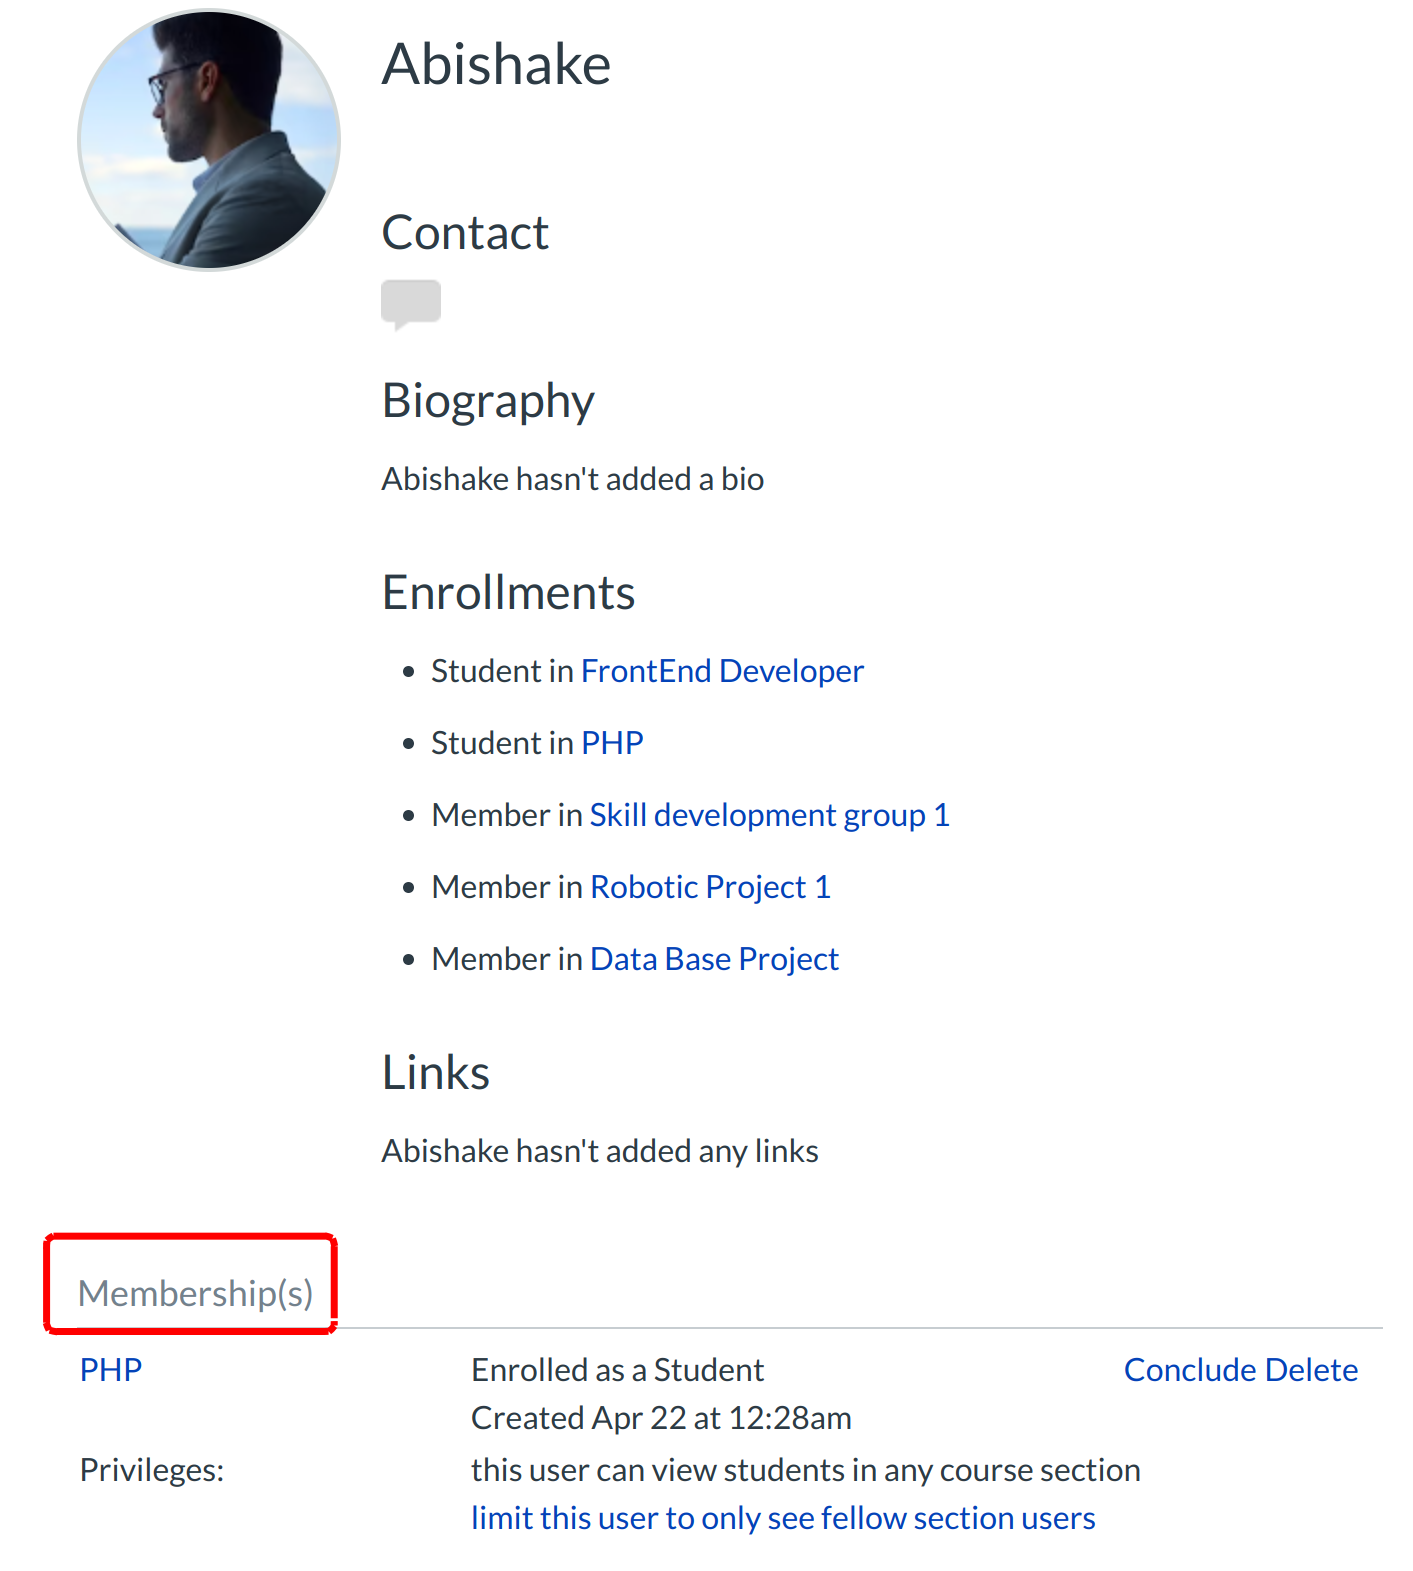Select the Privileges label text

click(x=150, y=1469)
